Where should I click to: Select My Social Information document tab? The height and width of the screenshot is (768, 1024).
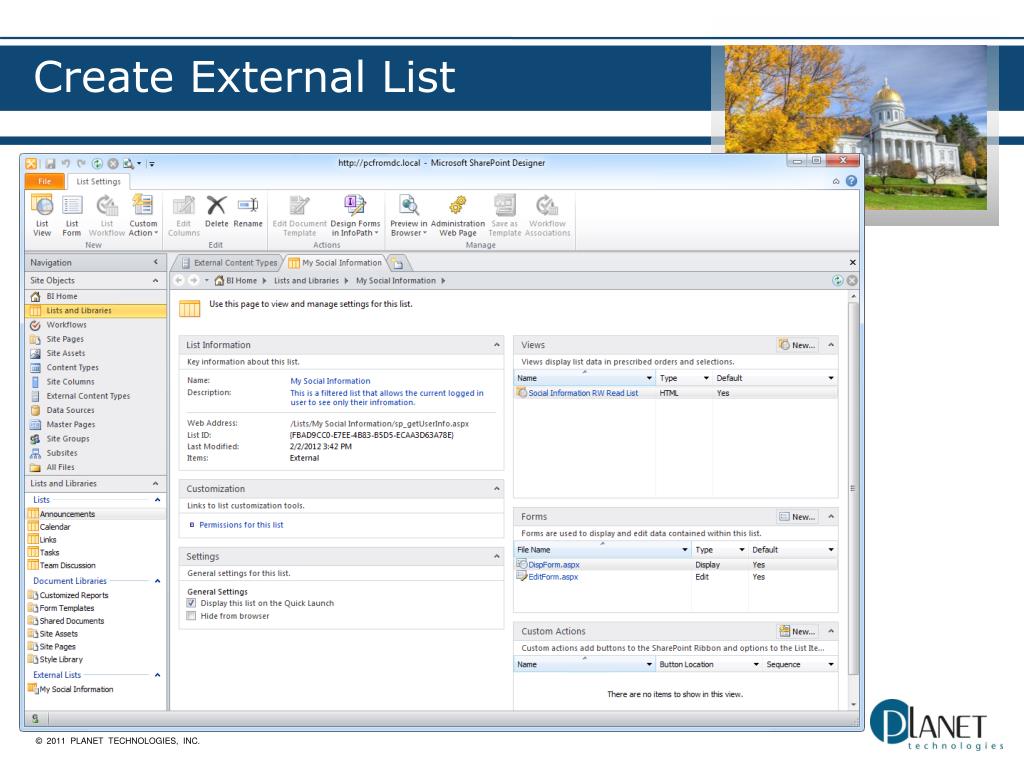pyautogui.click(x=336, y=263)
